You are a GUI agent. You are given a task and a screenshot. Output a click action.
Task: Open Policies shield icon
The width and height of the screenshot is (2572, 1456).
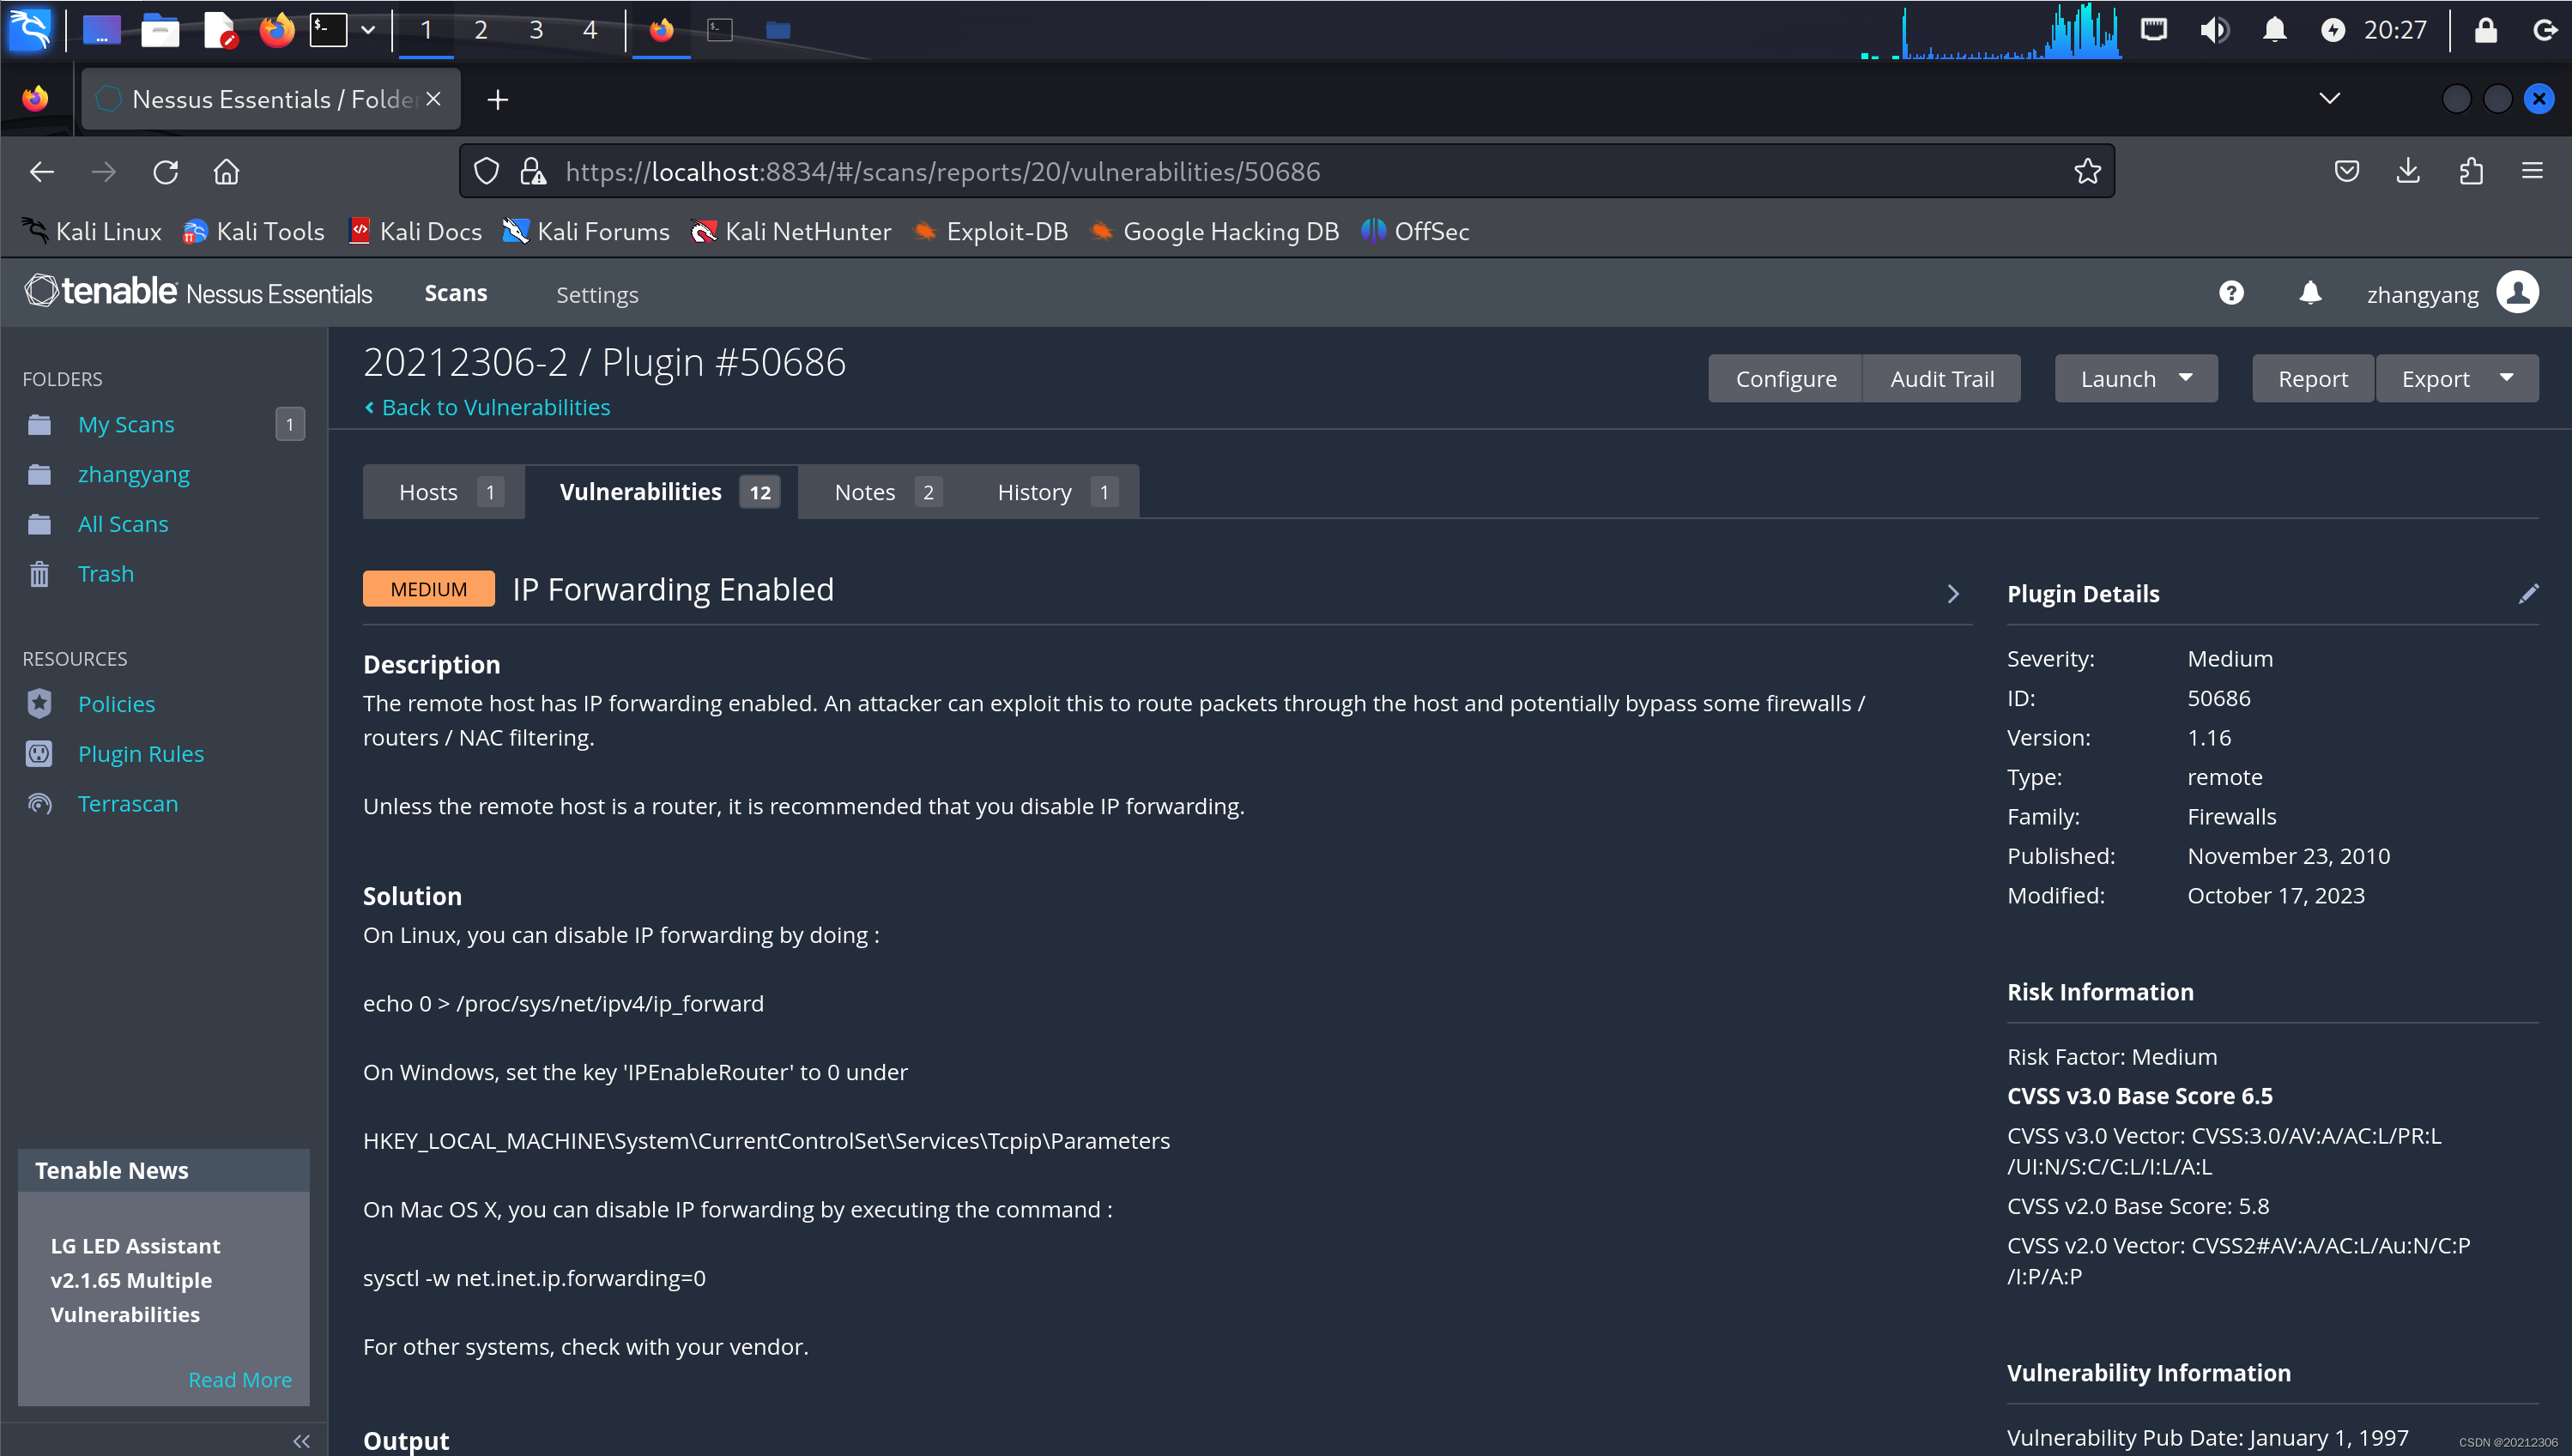coord(39,704)
